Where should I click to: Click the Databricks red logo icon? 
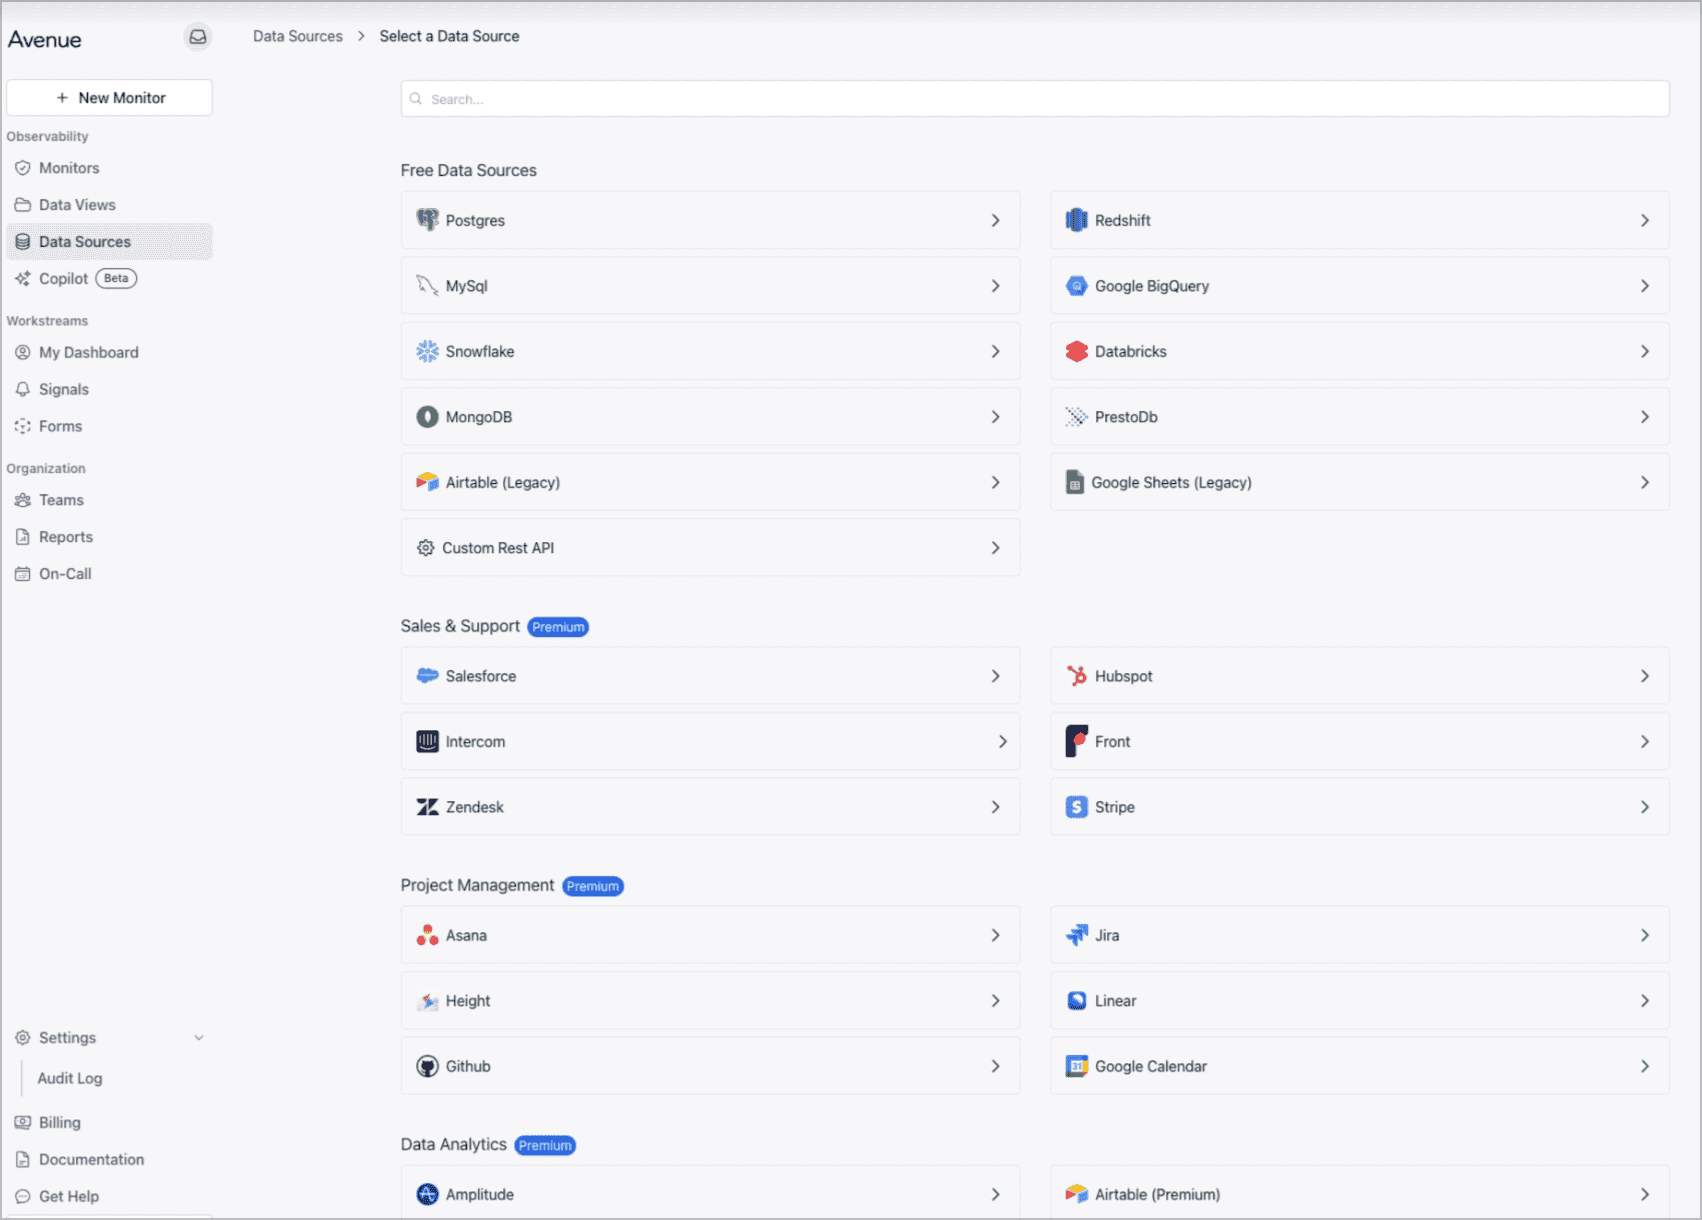1076,351
